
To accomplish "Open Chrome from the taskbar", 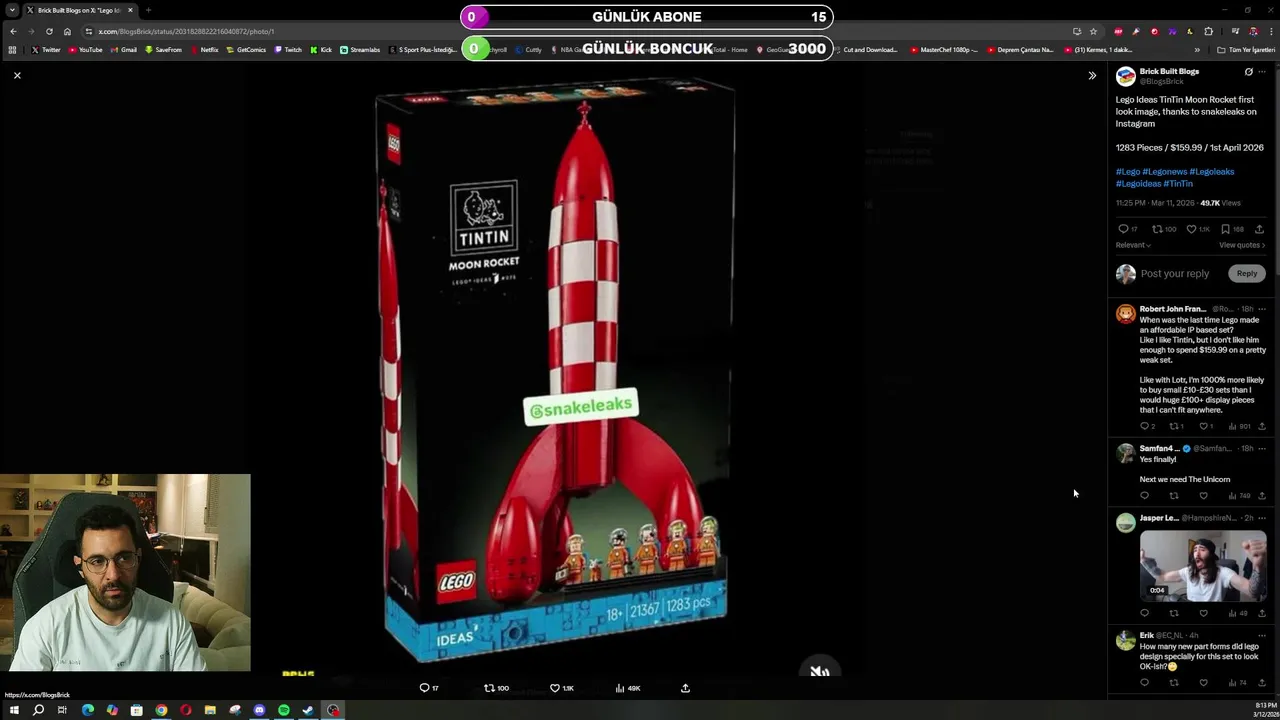I will click(x=161, y=710).
